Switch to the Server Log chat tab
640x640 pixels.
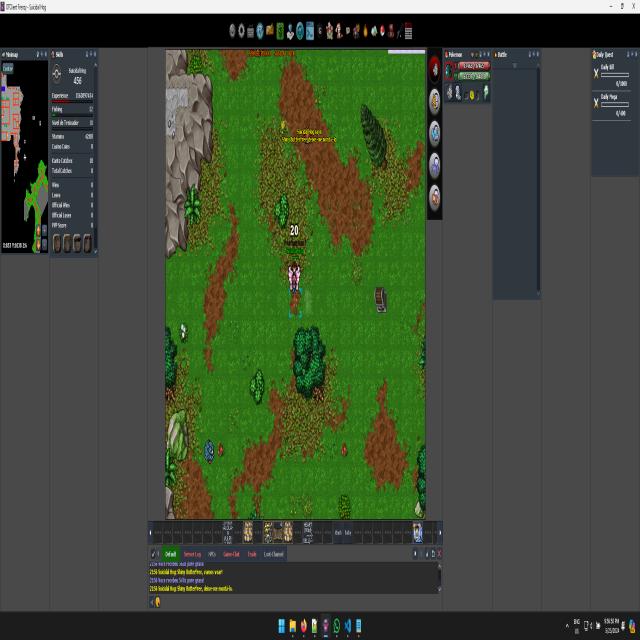(193, 554)
